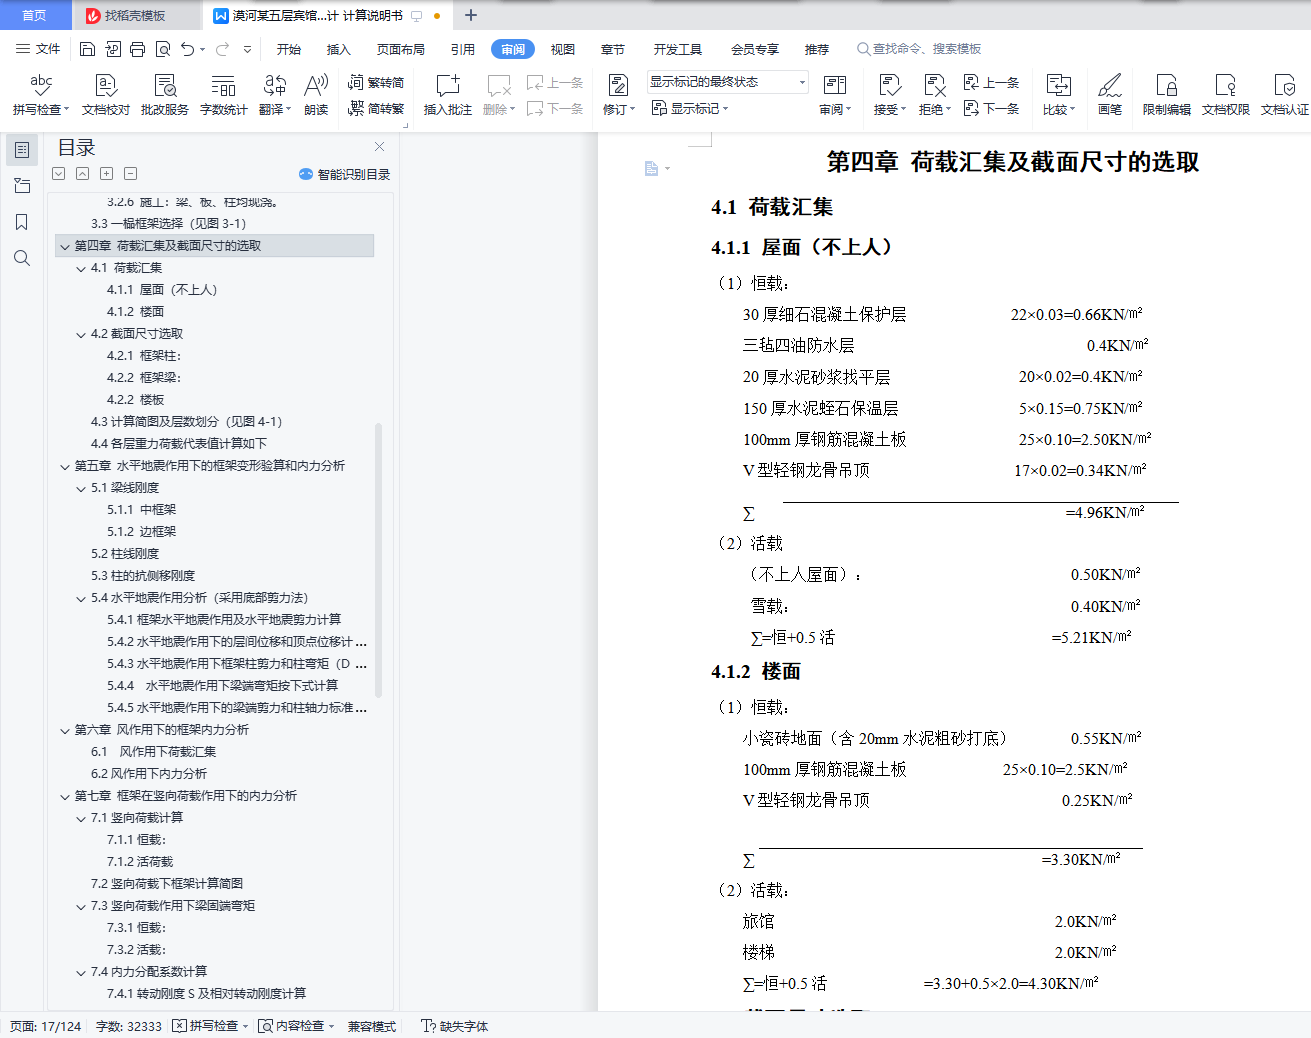
Task: Collapse the 第四章 荷载汇集 tree node
Action: (x=65, y=246)
